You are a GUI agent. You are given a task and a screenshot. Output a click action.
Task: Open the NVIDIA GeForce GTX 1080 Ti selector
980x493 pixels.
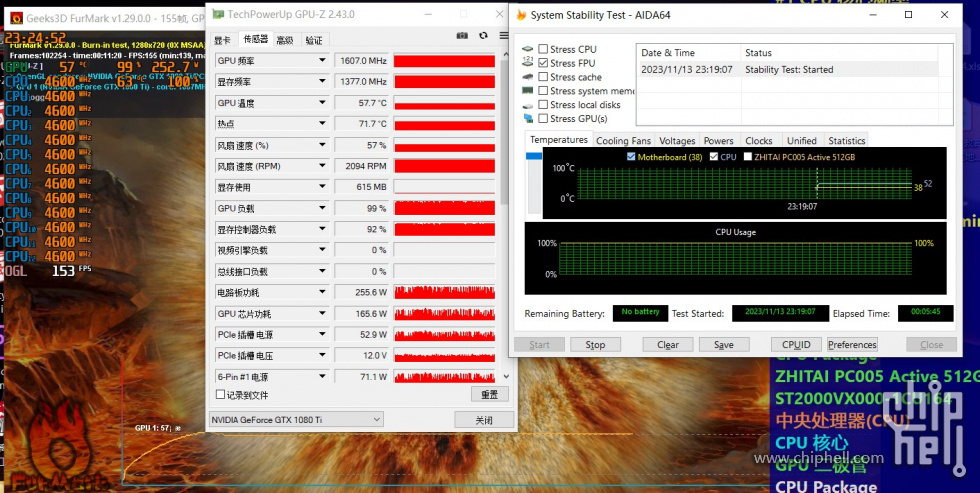click(x=296, y=419)
